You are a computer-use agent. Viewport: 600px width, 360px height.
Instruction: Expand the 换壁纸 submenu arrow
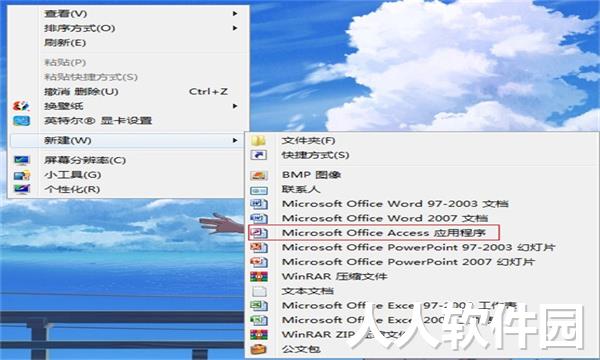coord(235,106)
